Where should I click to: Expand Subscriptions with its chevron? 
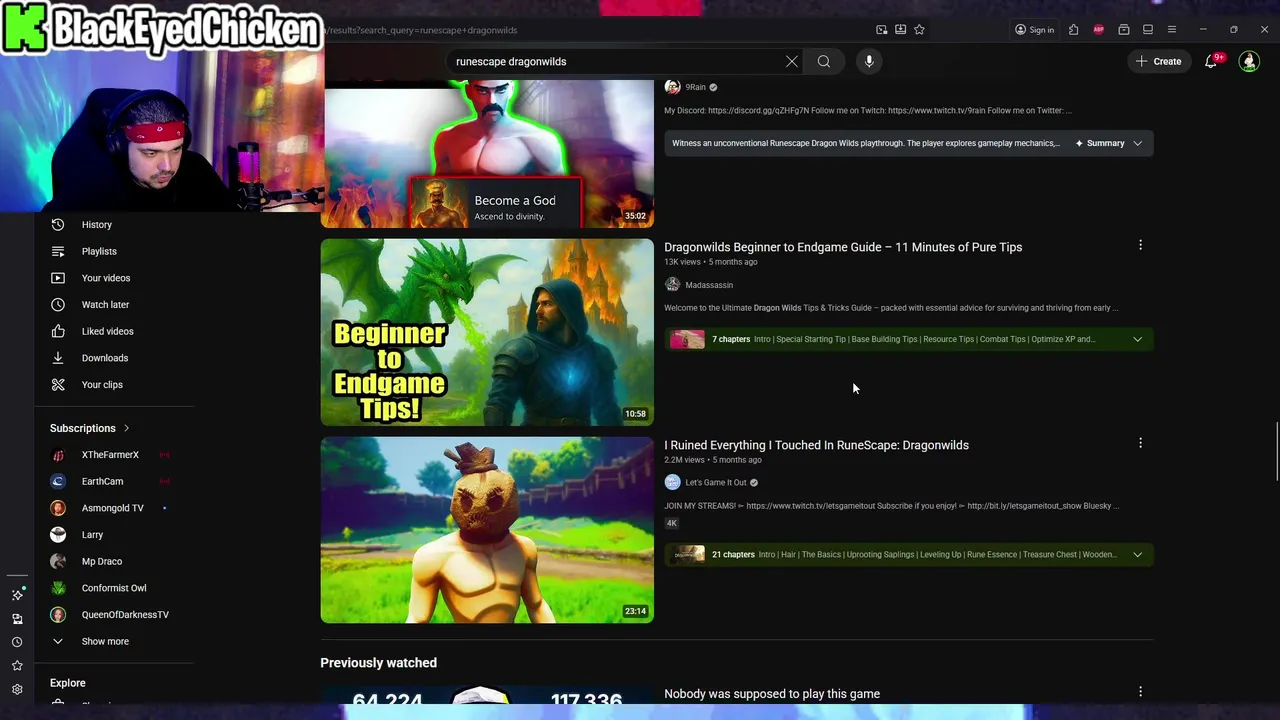tap(126, 428)
